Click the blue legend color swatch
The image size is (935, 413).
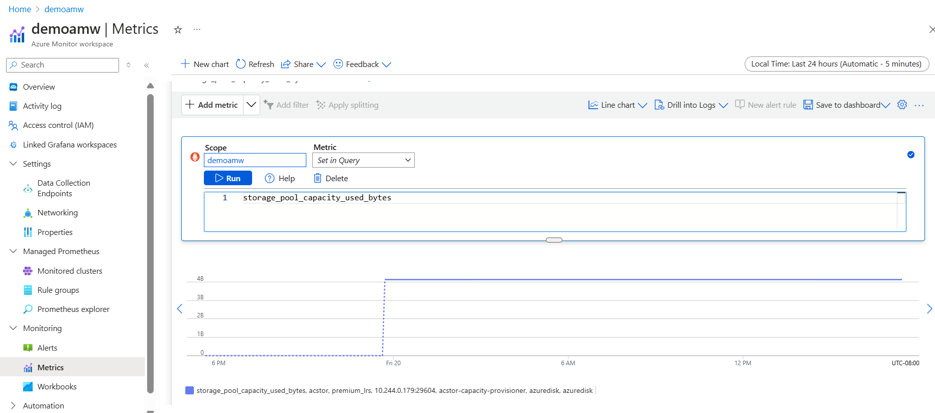(189, 391)
